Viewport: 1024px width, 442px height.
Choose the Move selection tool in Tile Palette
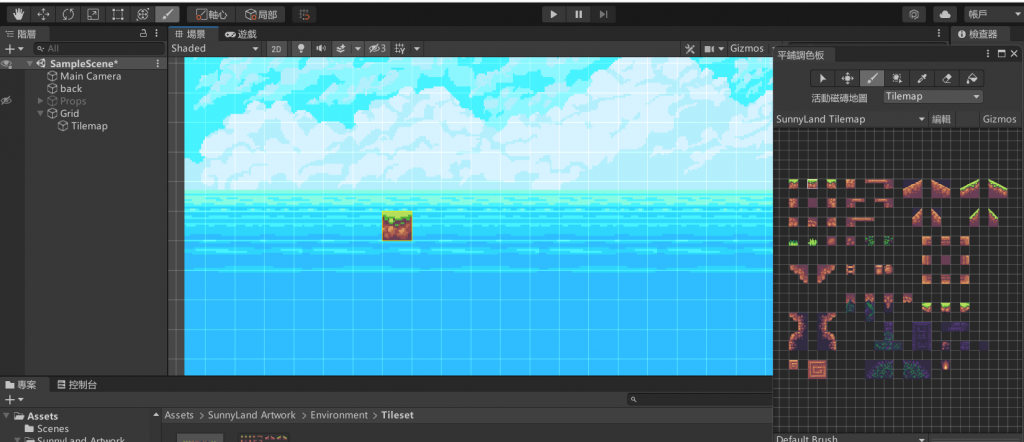pyautogui.click(x=847, y=78)
